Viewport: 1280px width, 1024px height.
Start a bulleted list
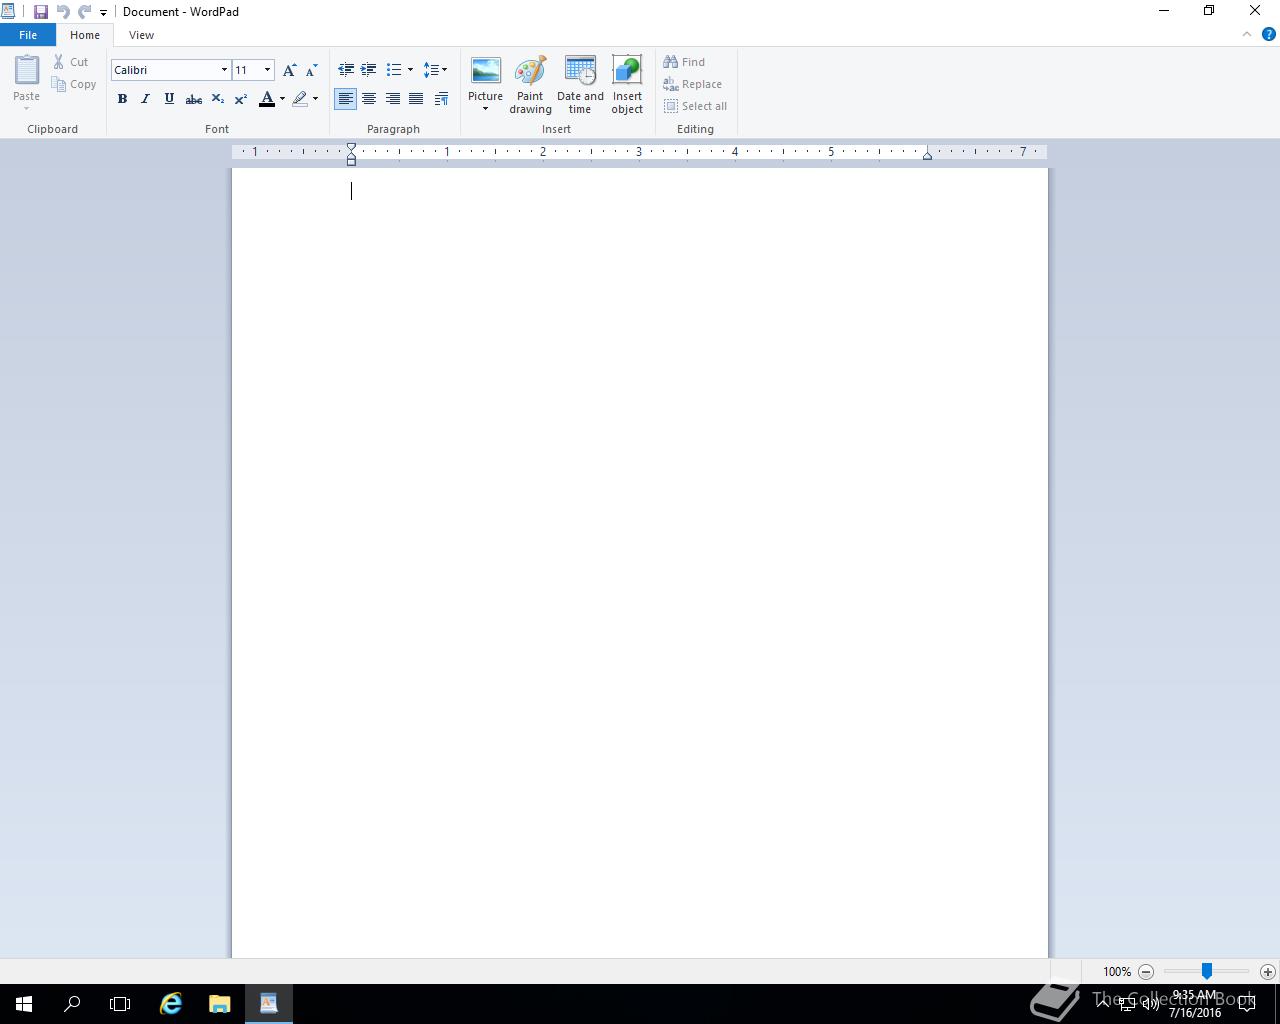point(394,70)
